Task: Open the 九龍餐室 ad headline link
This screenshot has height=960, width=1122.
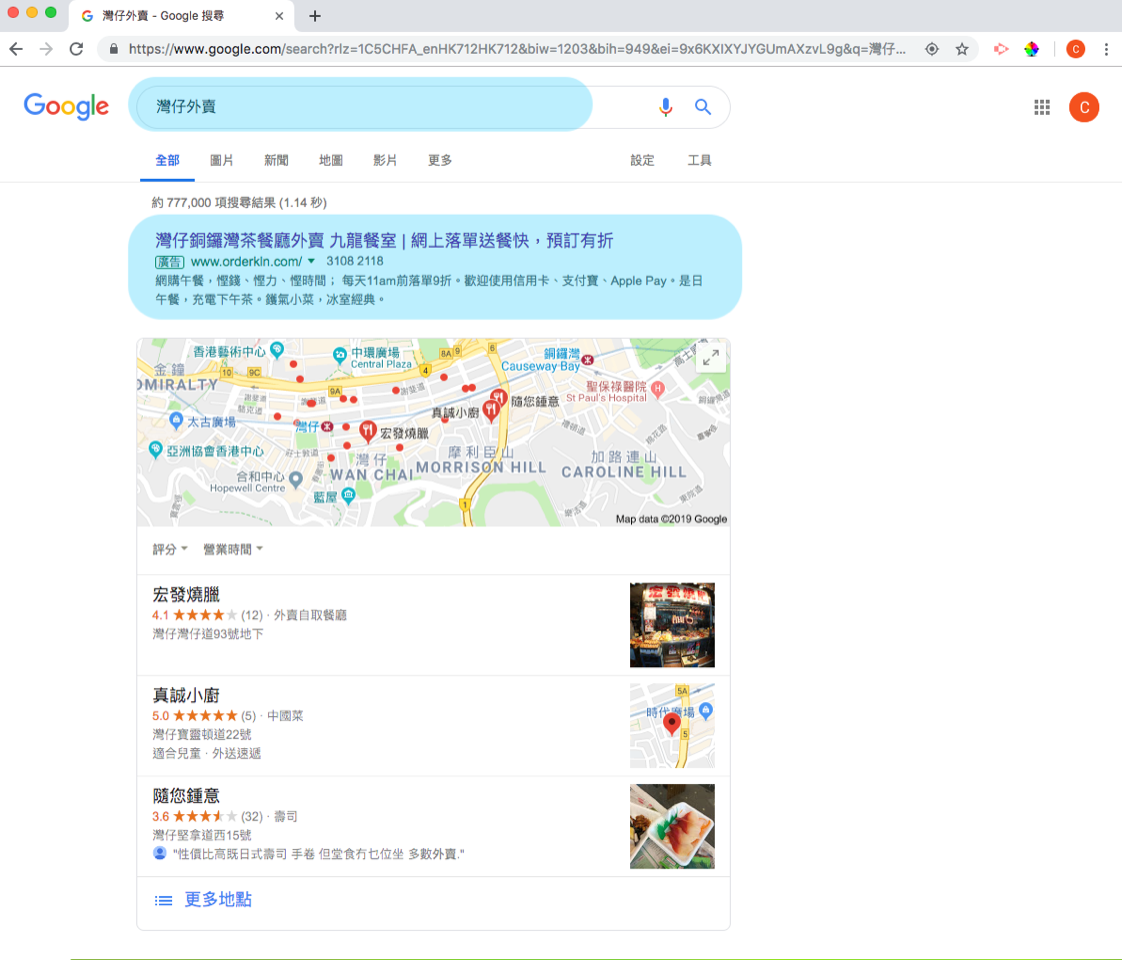Action: 384,240
